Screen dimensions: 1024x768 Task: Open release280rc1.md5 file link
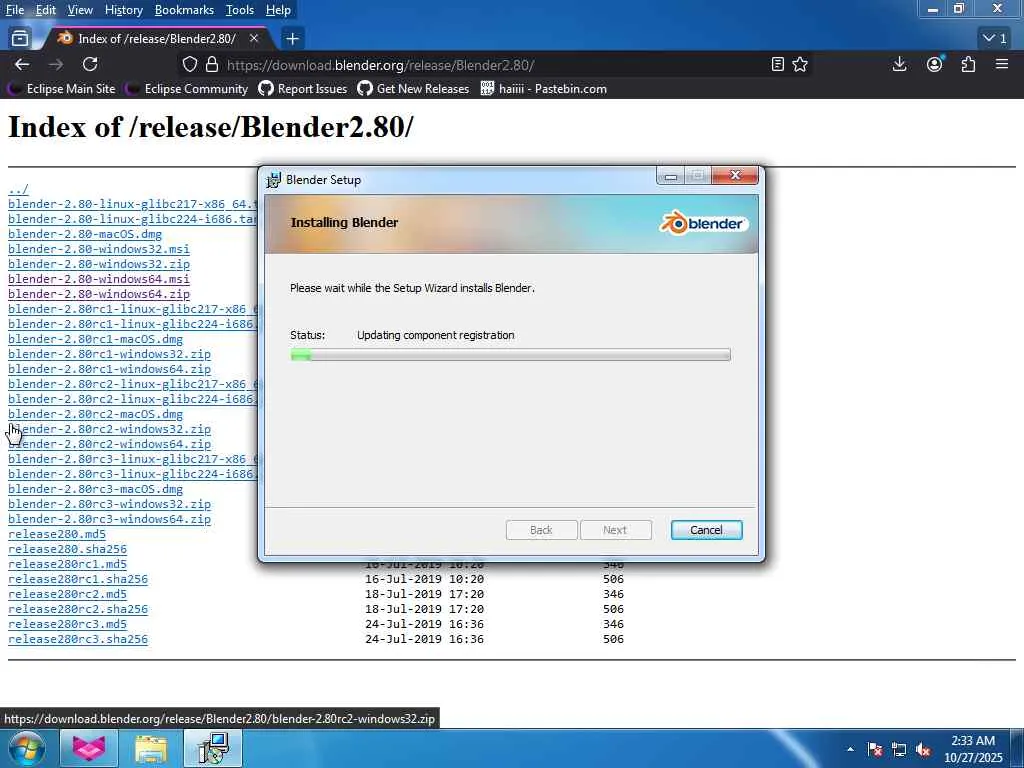(x=67, y=564)
